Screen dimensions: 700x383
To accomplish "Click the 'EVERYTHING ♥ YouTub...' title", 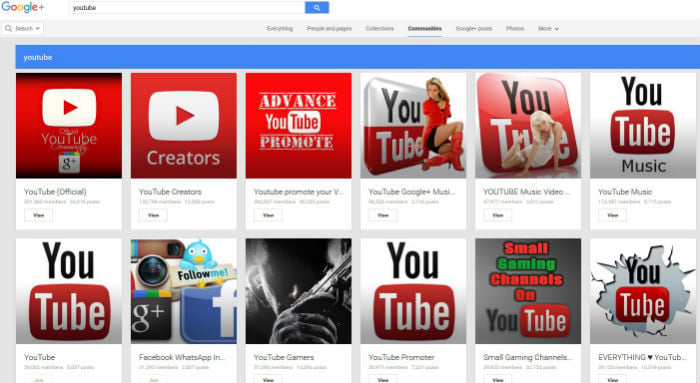I will click(642, 357).
